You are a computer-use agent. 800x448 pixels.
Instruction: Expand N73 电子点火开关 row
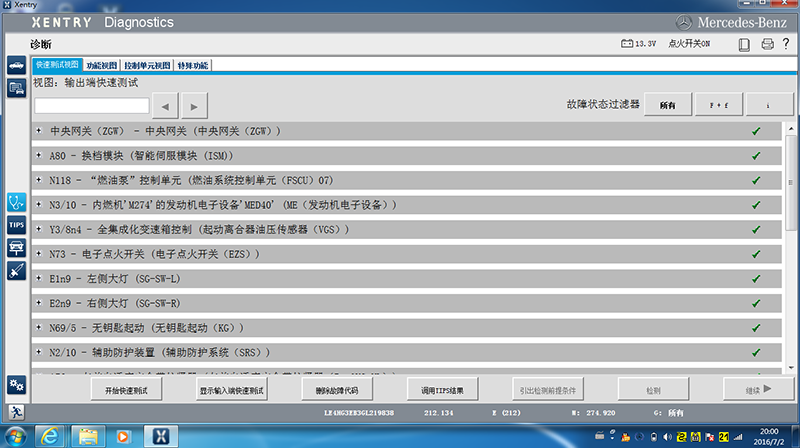pos(39,254)
